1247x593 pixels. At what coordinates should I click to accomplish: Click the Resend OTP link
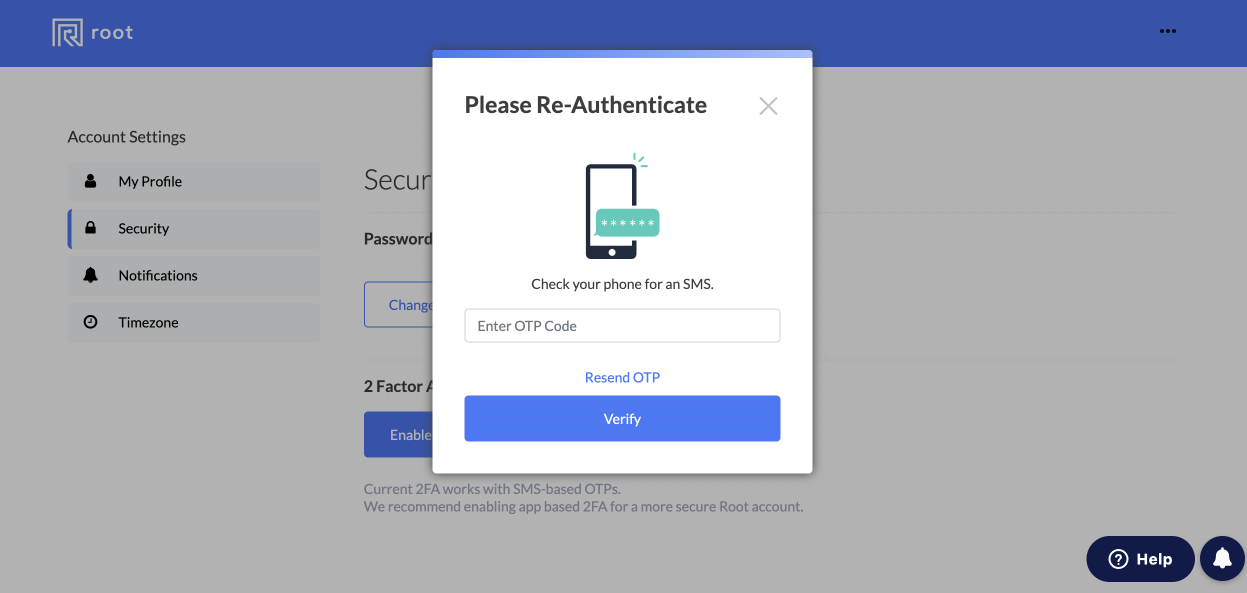point(622,377)
